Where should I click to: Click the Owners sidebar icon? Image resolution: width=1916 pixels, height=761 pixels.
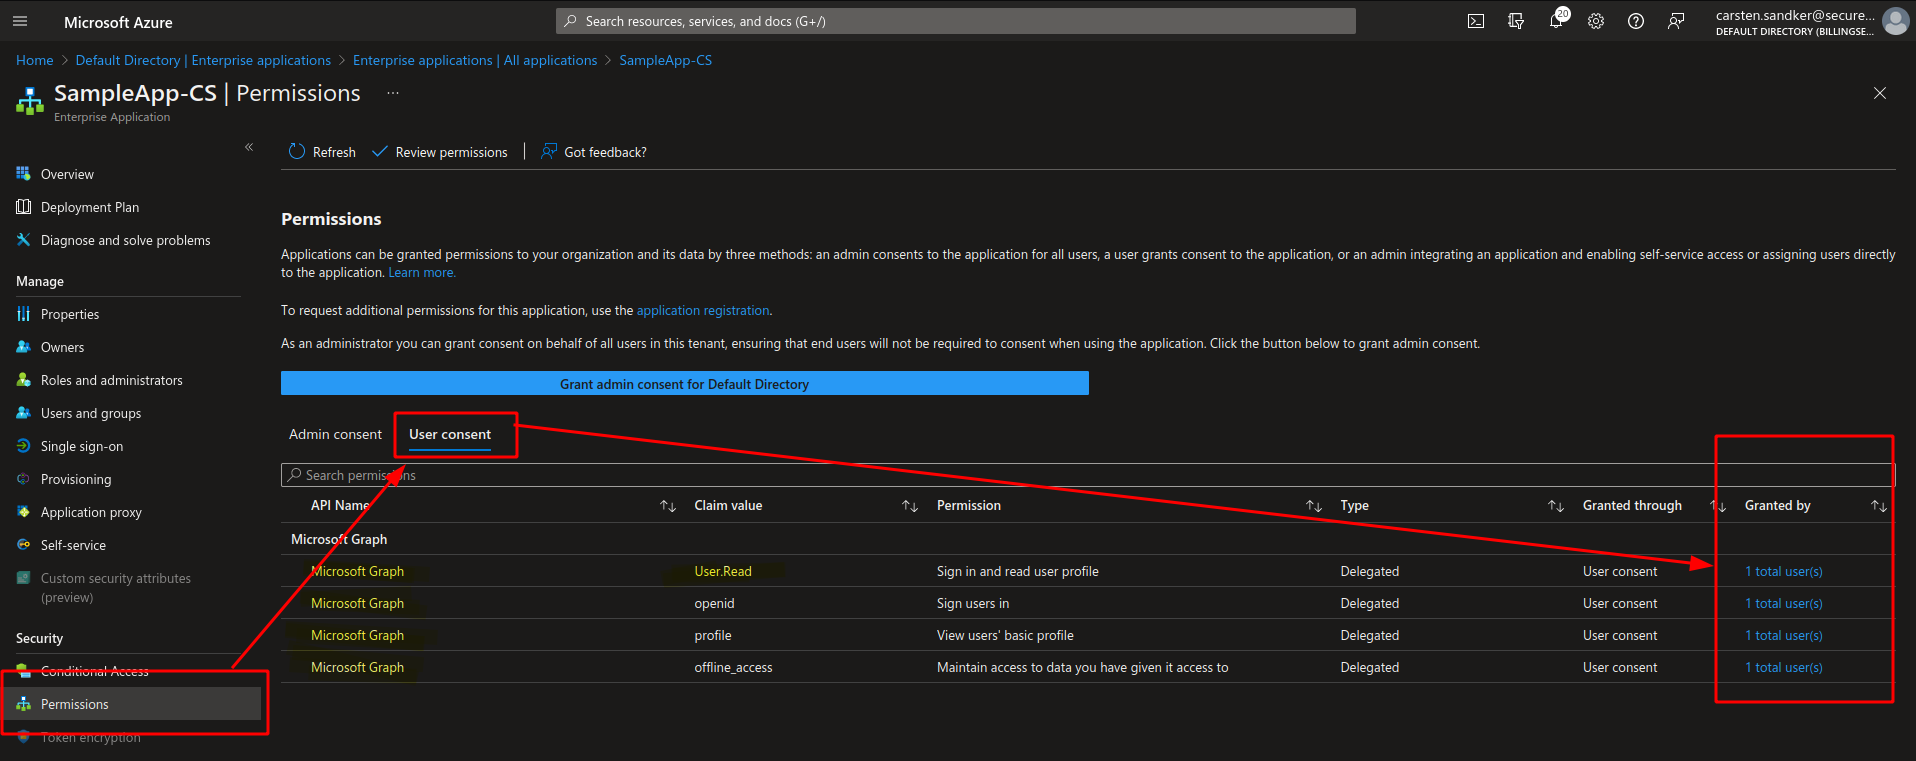24,347
